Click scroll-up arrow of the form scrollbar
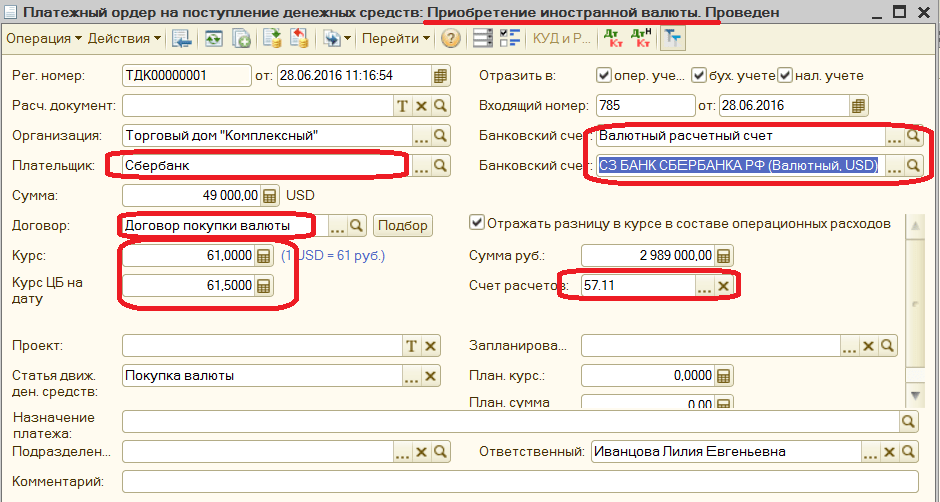This screenshot has width=940, height=502. pos(915,226)
